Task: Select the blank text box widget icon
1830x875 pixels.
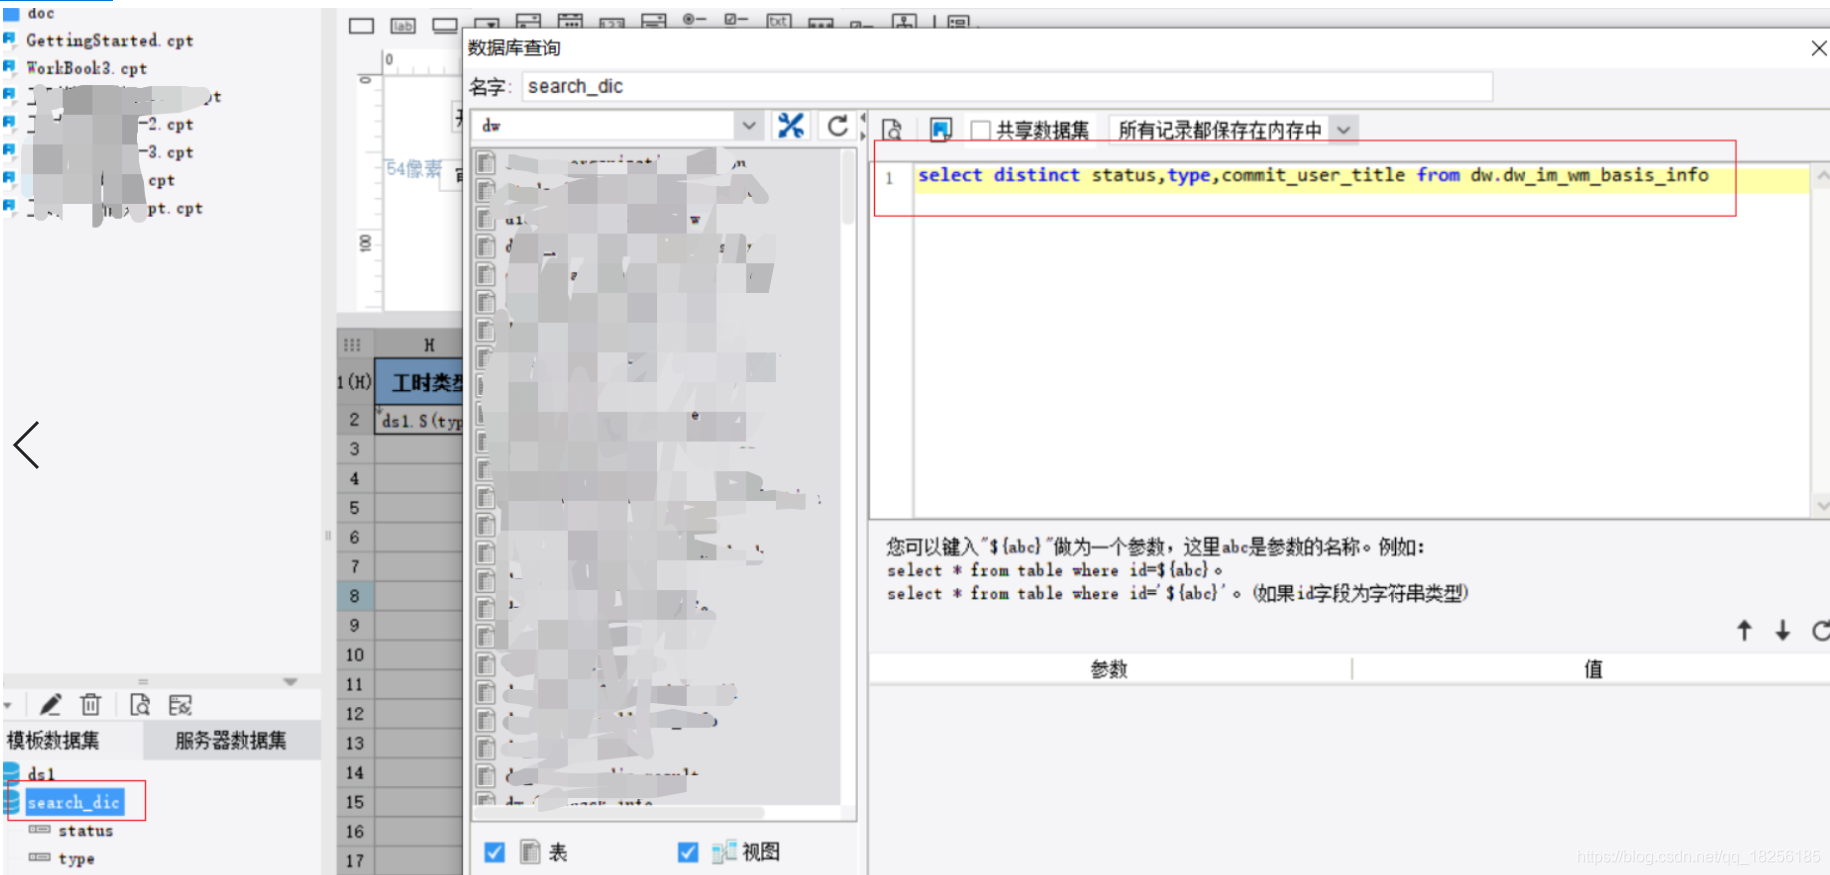Action: 361,26
